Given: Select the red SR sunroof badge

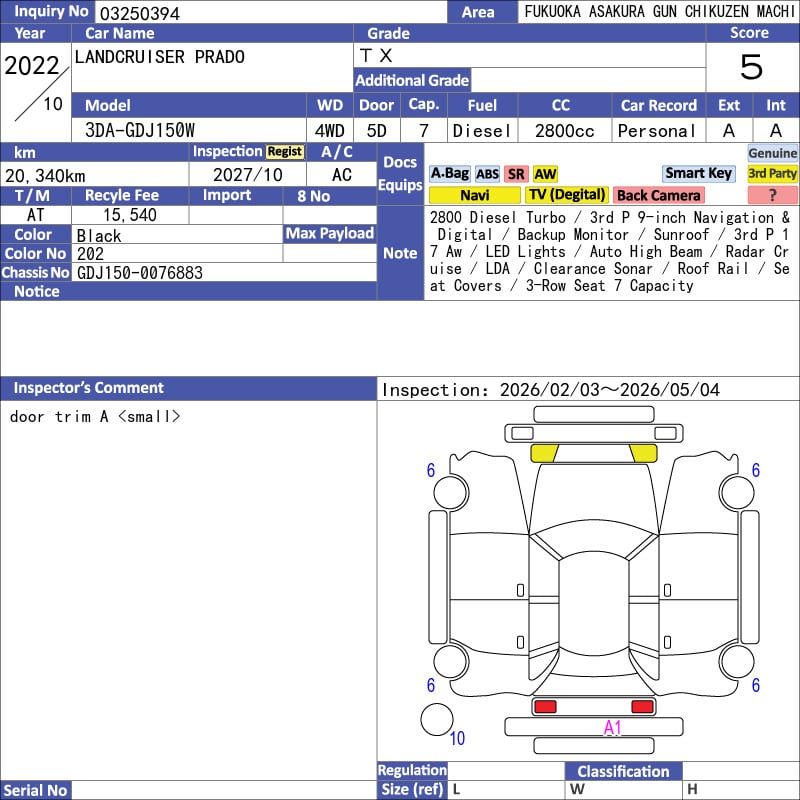Looking at the screenshot, I should 516,174.
